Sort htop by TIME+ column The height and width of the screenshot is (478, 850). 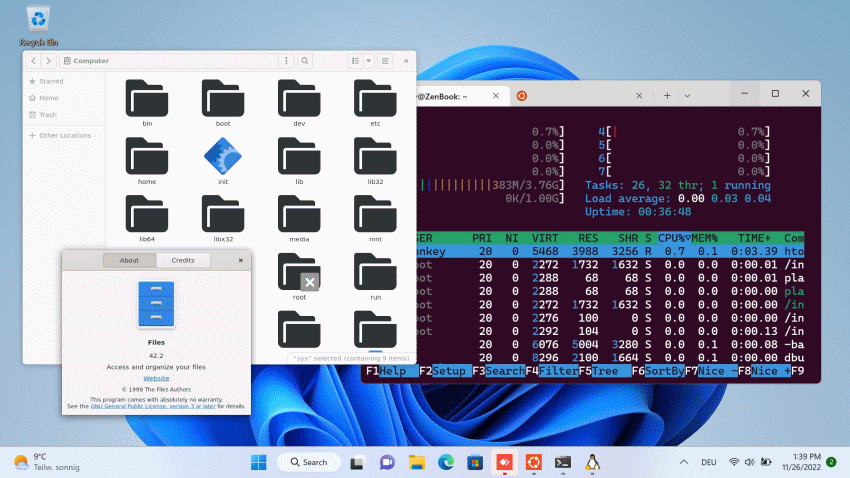(x=754, y=238)
